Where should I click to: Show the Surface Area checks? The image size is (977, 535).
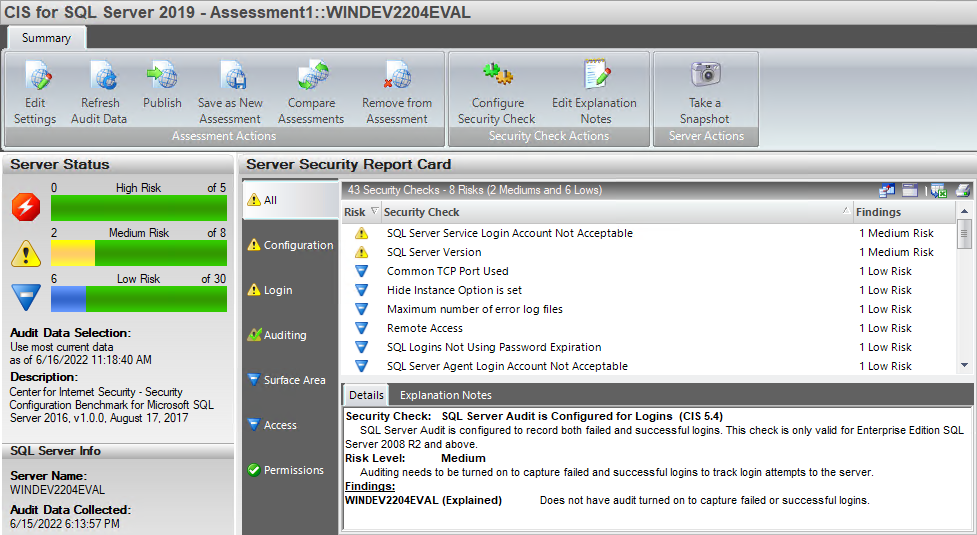[294, 380]
